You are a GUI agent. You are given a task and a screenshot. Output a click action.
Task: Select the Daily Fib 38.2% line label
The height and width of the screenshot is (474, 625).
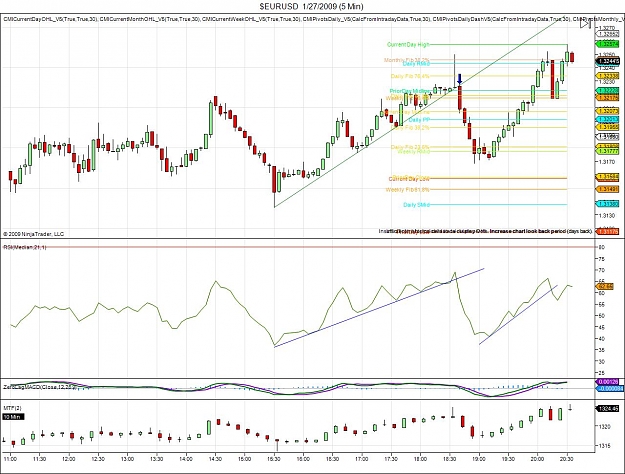[410, 128]
